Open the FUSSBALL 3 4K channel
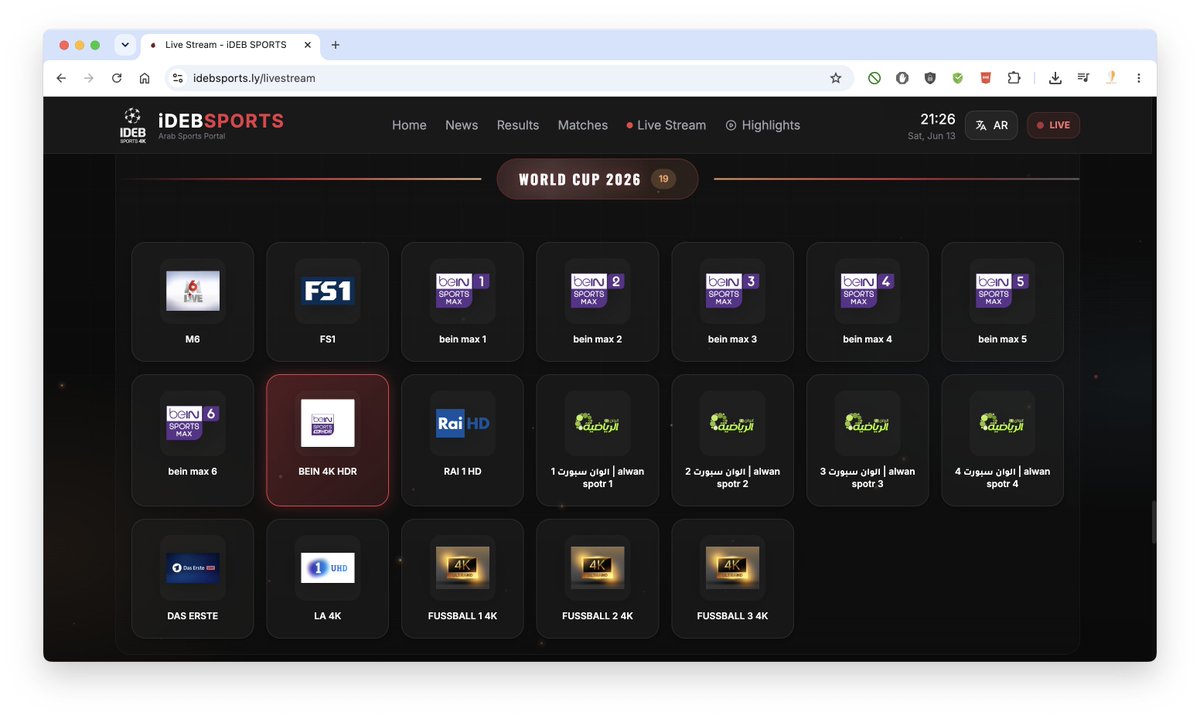This screenshot has height=719, width=1200. [x=732, y=578]
